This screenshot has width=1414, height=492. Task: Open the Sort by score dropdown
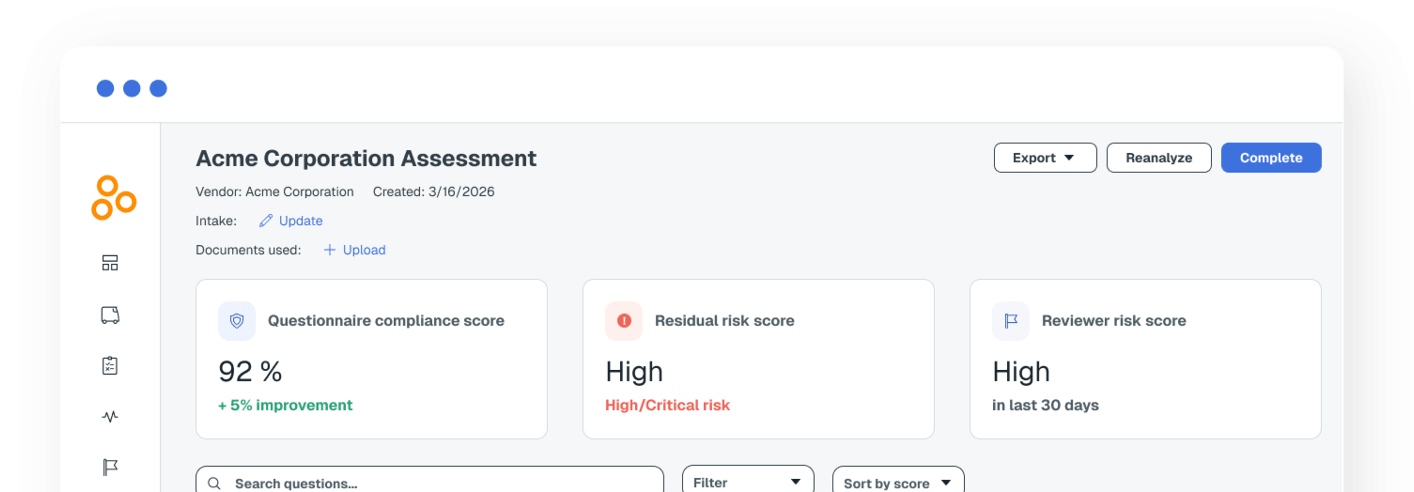pos(897,483)
